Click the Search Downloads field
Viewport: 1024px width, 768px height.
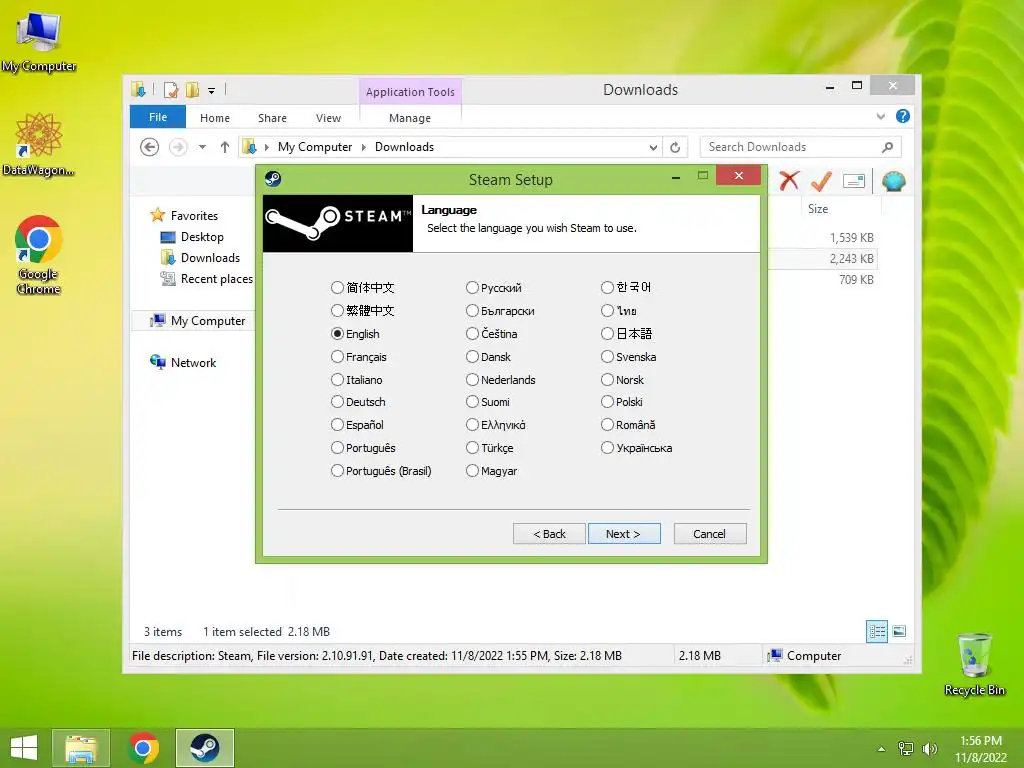(x=801, y=147)
